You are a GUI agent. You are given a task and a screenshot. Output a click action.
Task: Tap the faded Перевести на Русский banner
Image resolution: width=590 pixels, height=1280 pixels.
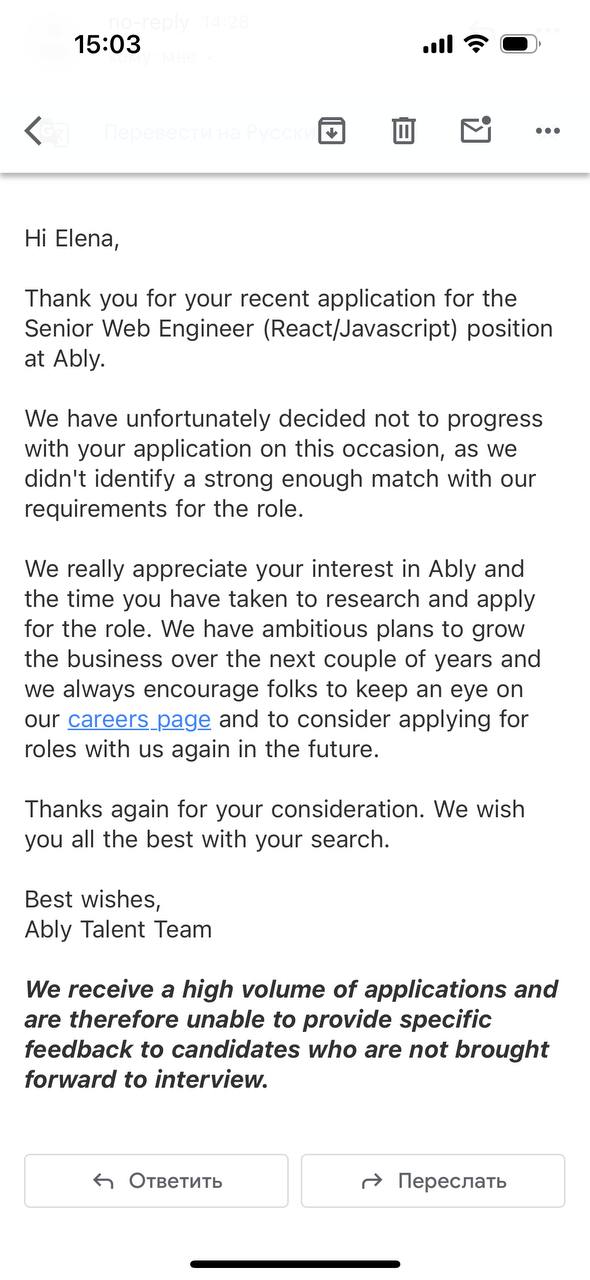tap(207, 132)
